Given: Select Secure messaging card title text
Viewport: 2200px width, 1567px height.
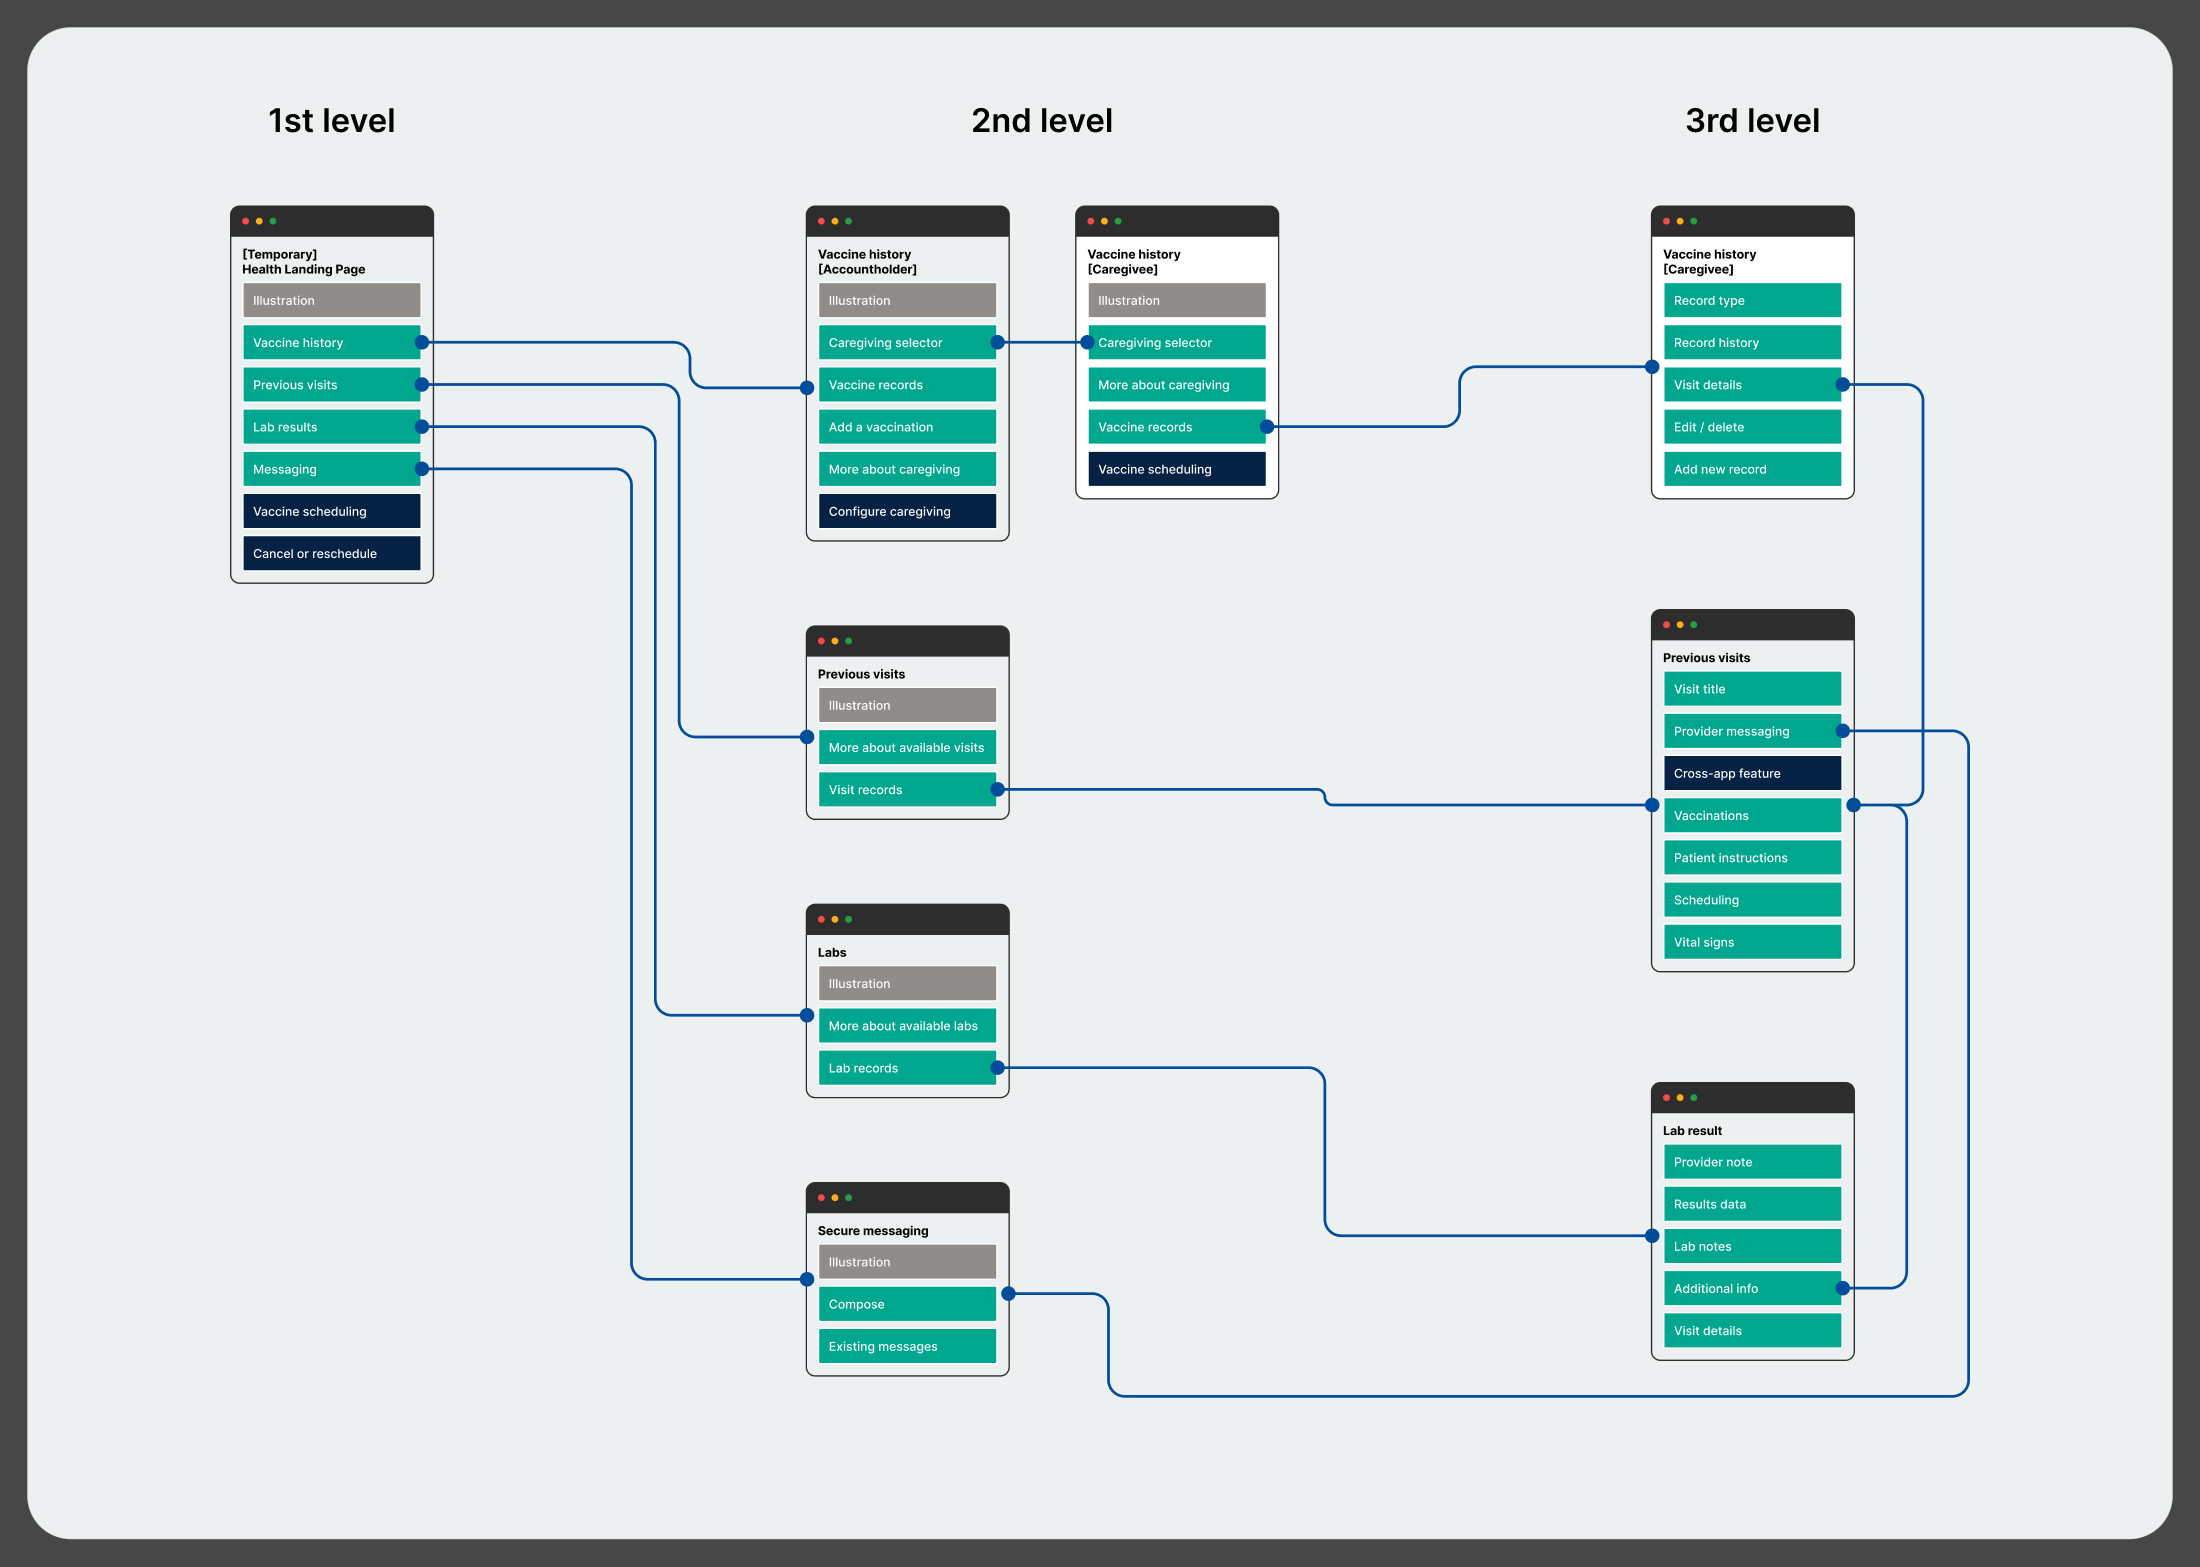Looking at the screenshot, I should pyautogui.click(x=873, y=1231).
